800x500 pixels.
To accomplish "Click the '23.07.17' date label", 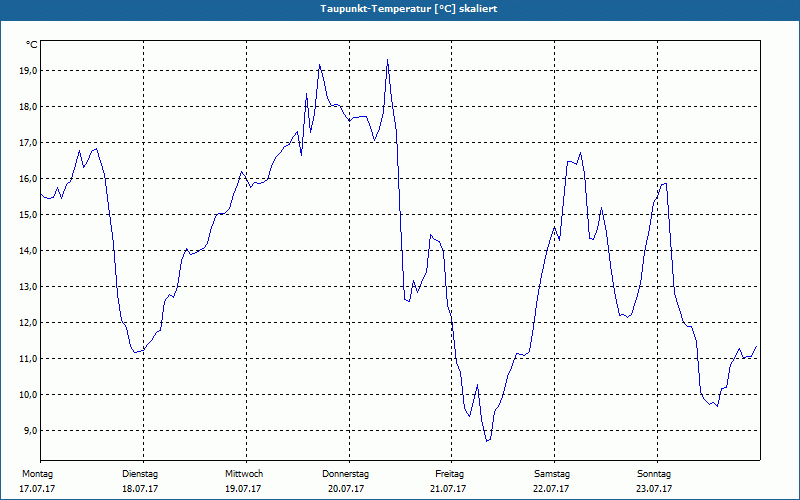I will [654, 489].
